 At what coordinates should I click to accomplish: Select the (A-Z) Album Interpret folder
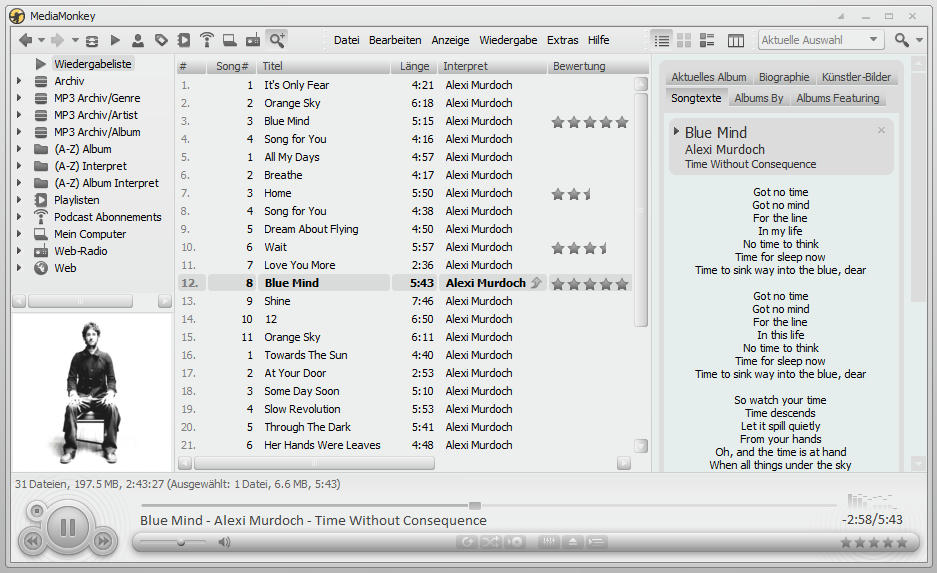(106, 183)
